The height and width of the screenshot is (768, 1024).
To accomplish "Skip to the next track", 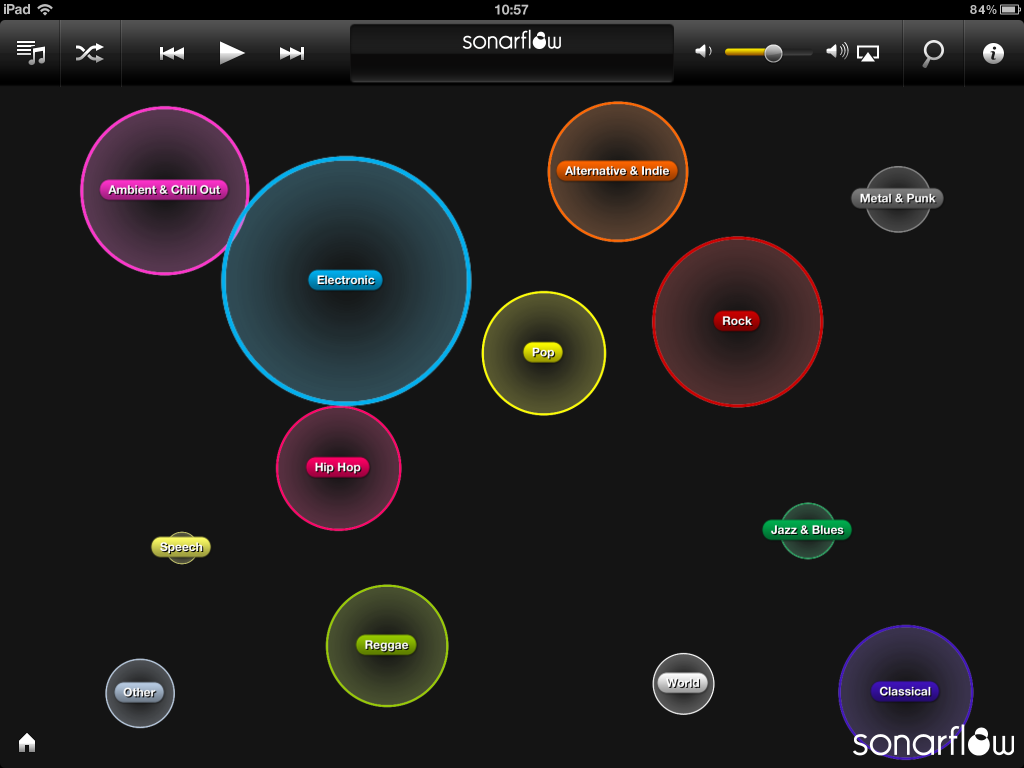I will (x=292, y=54).
